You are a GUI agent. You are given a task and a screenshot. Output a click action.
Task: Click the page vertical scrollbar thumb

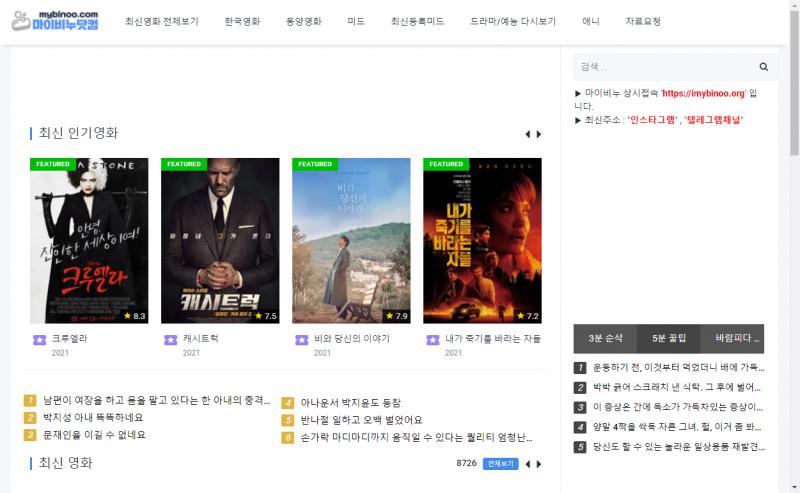(x=794, y=82)
